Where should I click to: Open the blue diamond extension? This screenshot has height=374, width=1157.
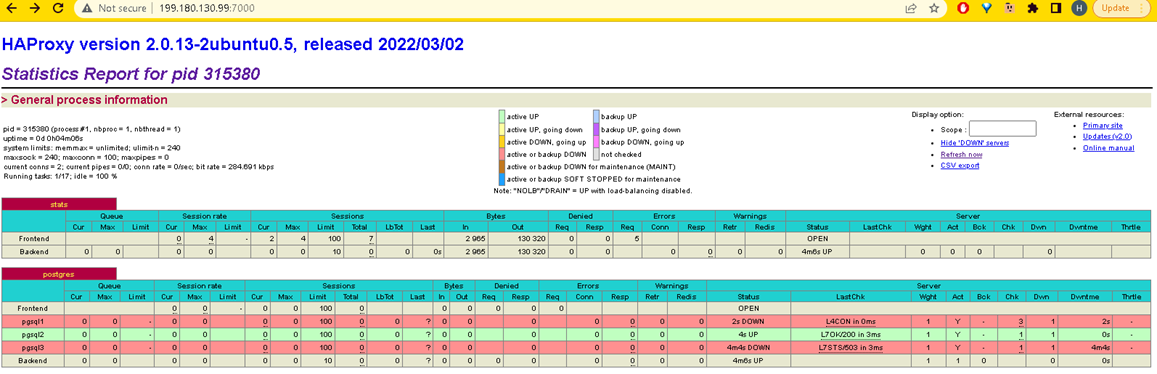point(986,8)
